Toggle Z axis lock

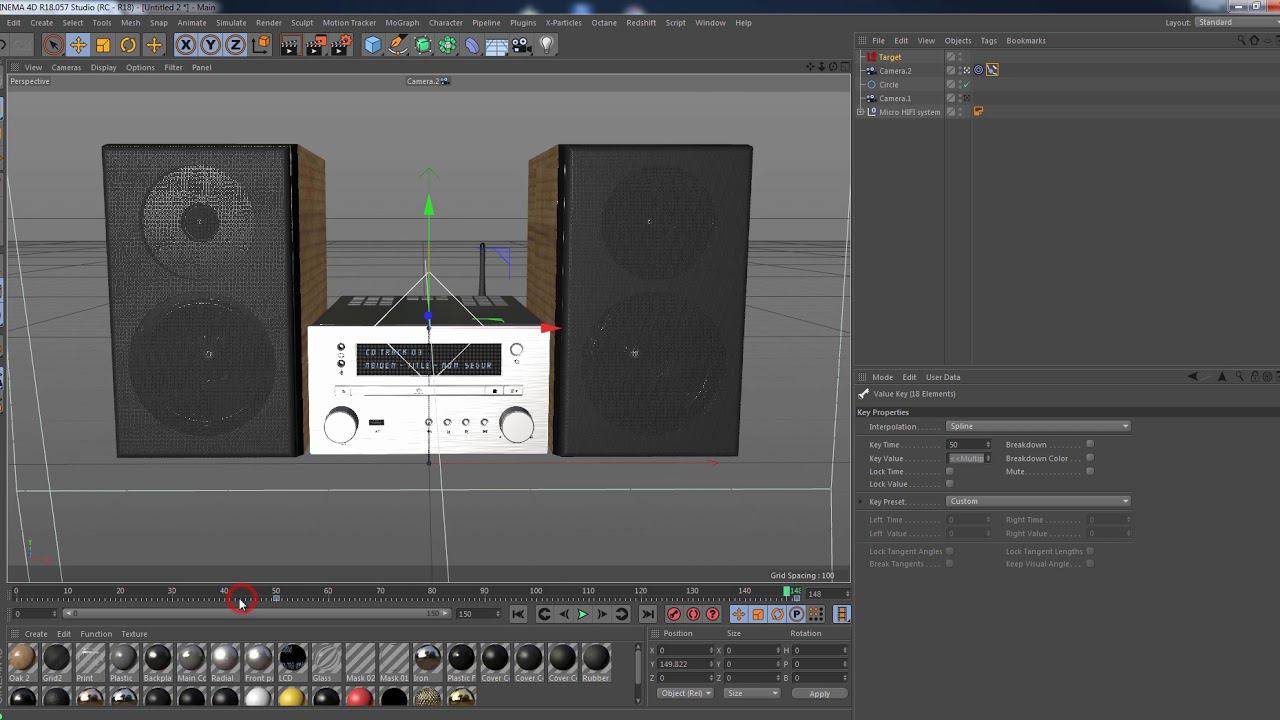pos(235,45)
